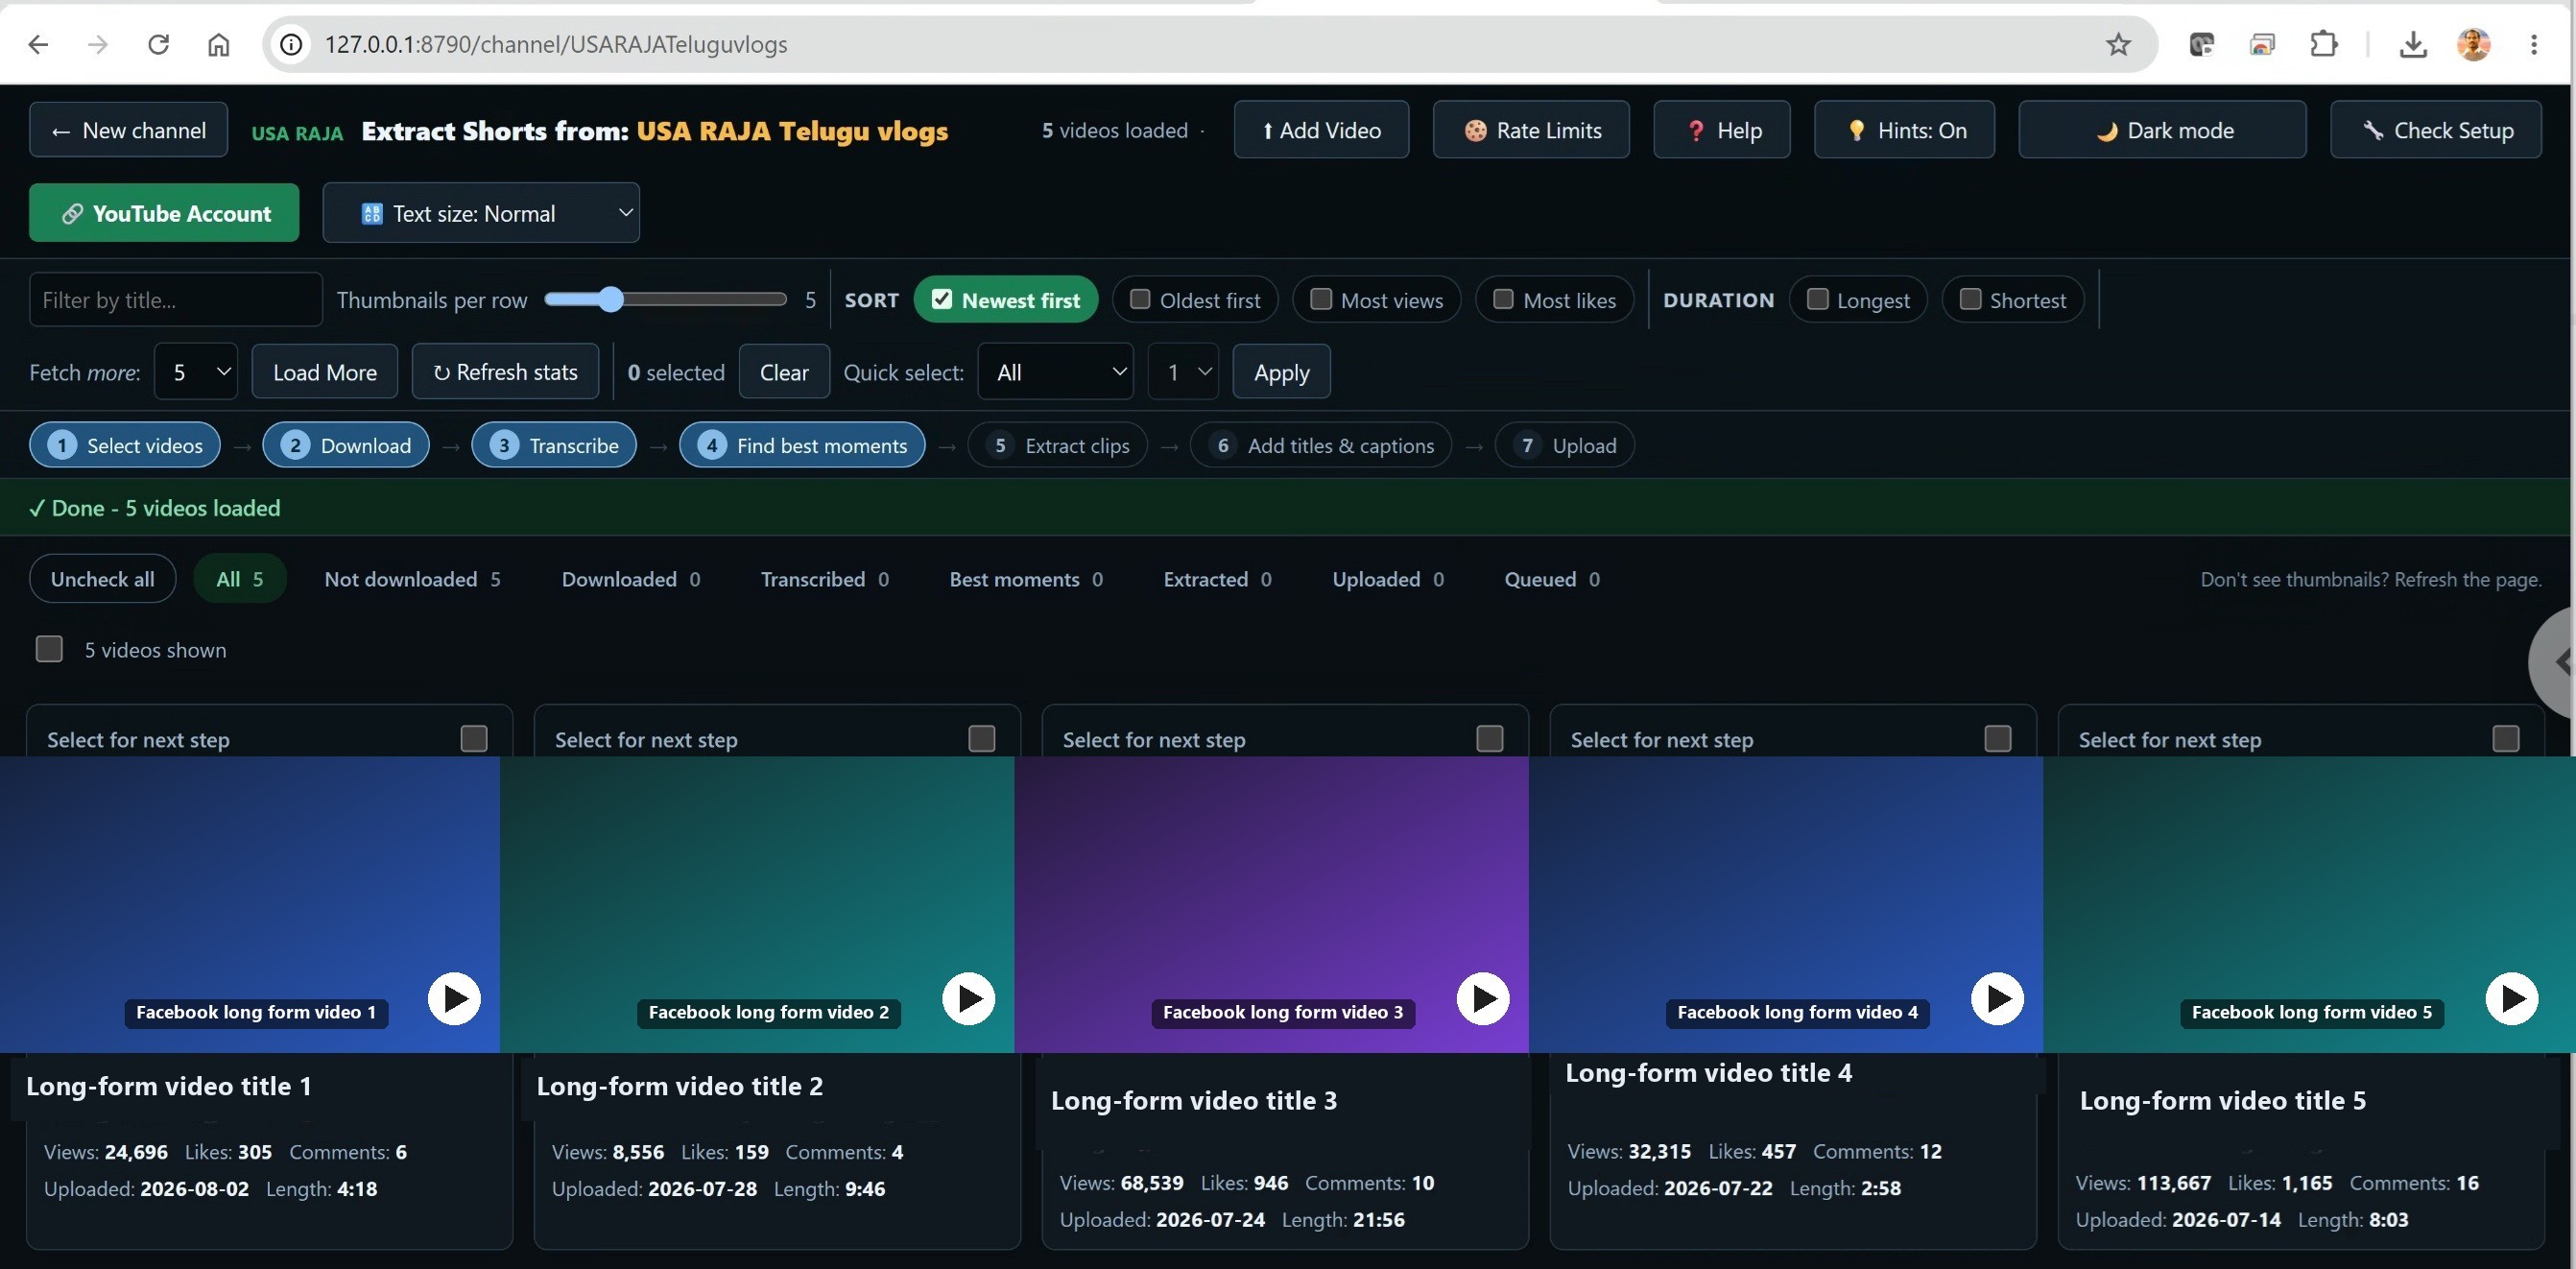Open the browser extensions puzzle icon

pyautogui.click(x=2324, y=44)
